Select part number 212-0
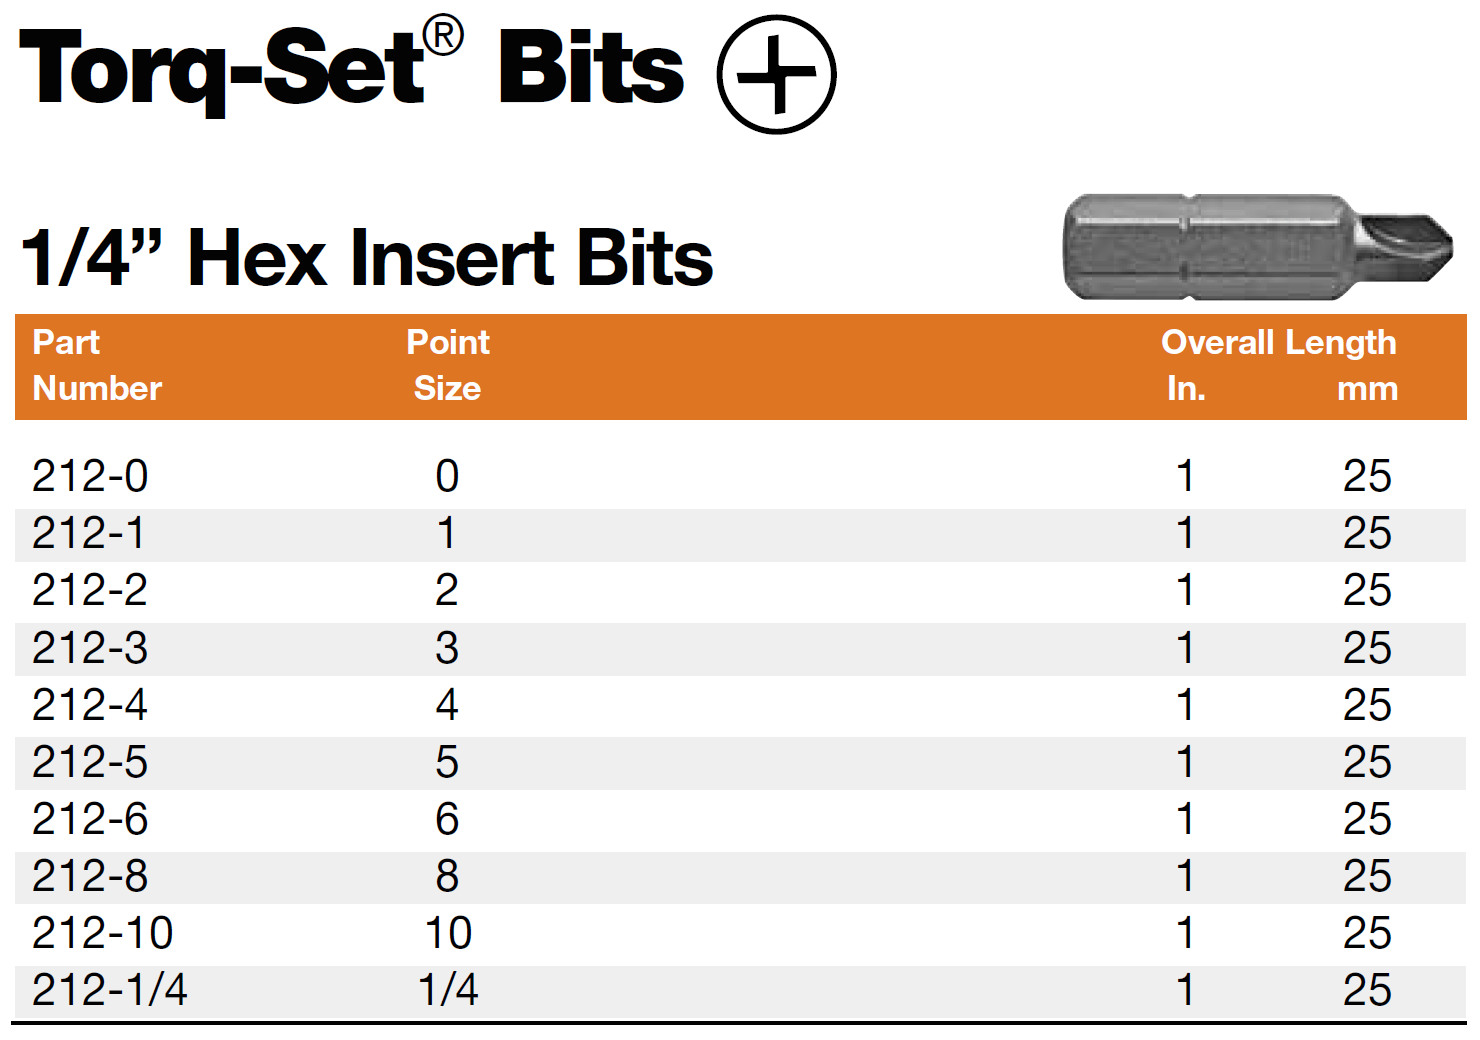This screenshot has width=1480, height=1040. 90,476
